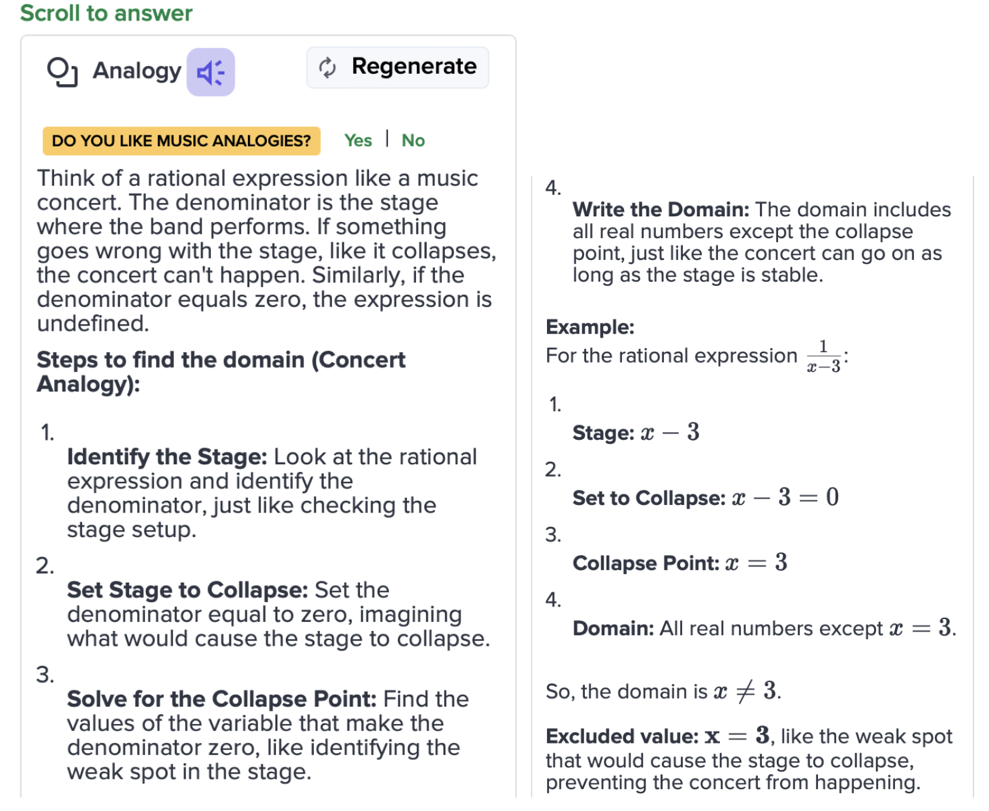
Task: Click the fraction 1 over x−3 expression
Action: [x=822, y=356]
